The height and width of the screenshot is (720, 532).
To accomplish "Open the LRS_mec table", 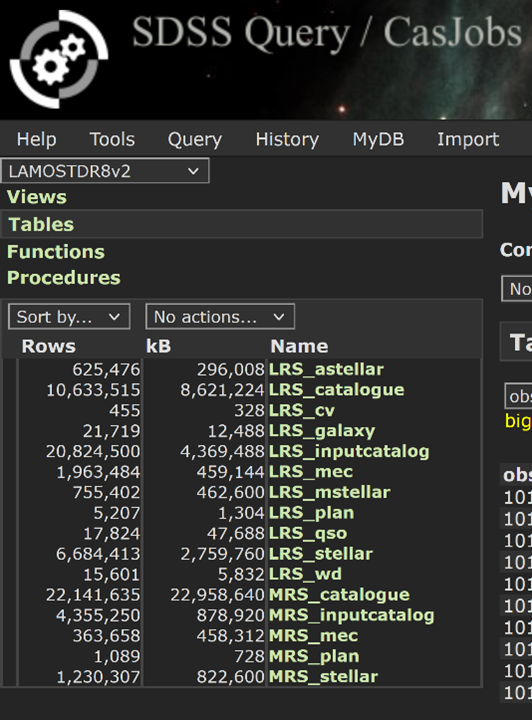I will coord(311,472).
